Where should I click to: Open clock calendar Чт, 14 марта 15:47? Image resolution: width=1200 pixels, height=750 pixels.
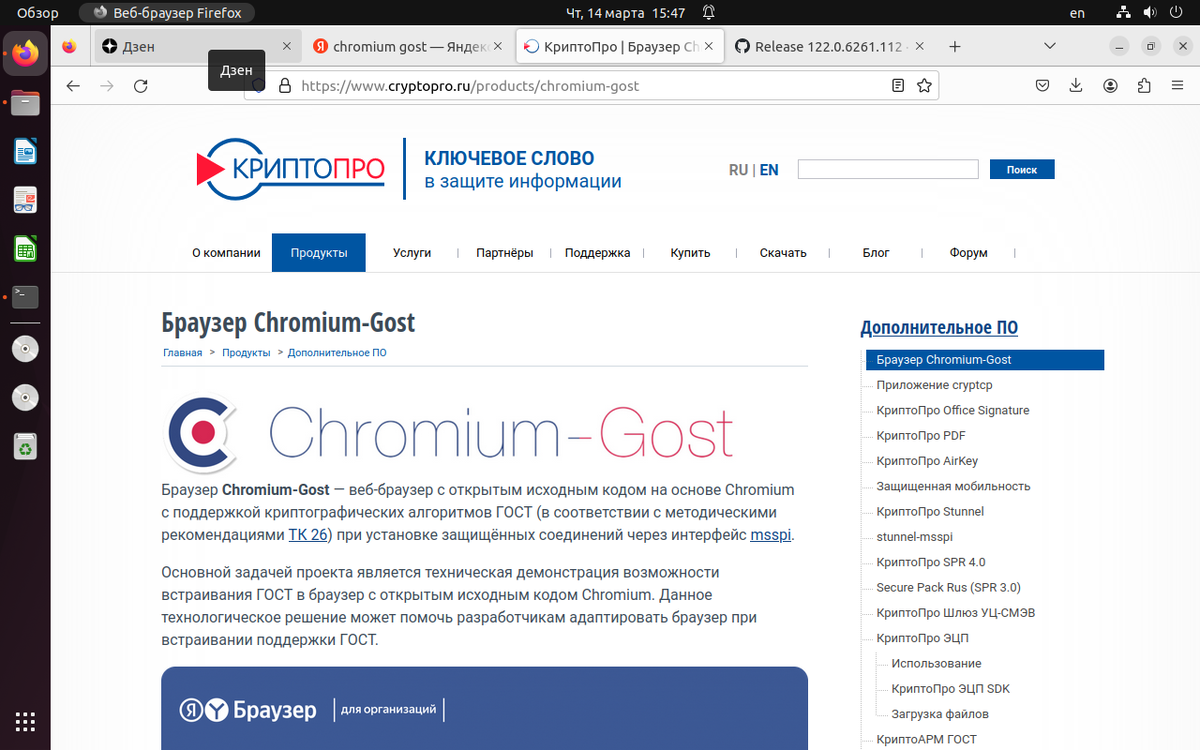626,13
